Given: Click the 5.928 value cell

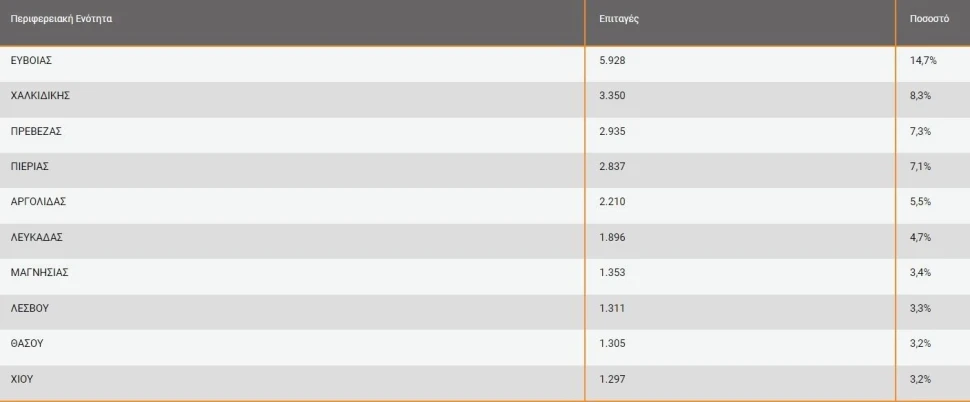Looking at the screenshot, I should click(613, 60).
